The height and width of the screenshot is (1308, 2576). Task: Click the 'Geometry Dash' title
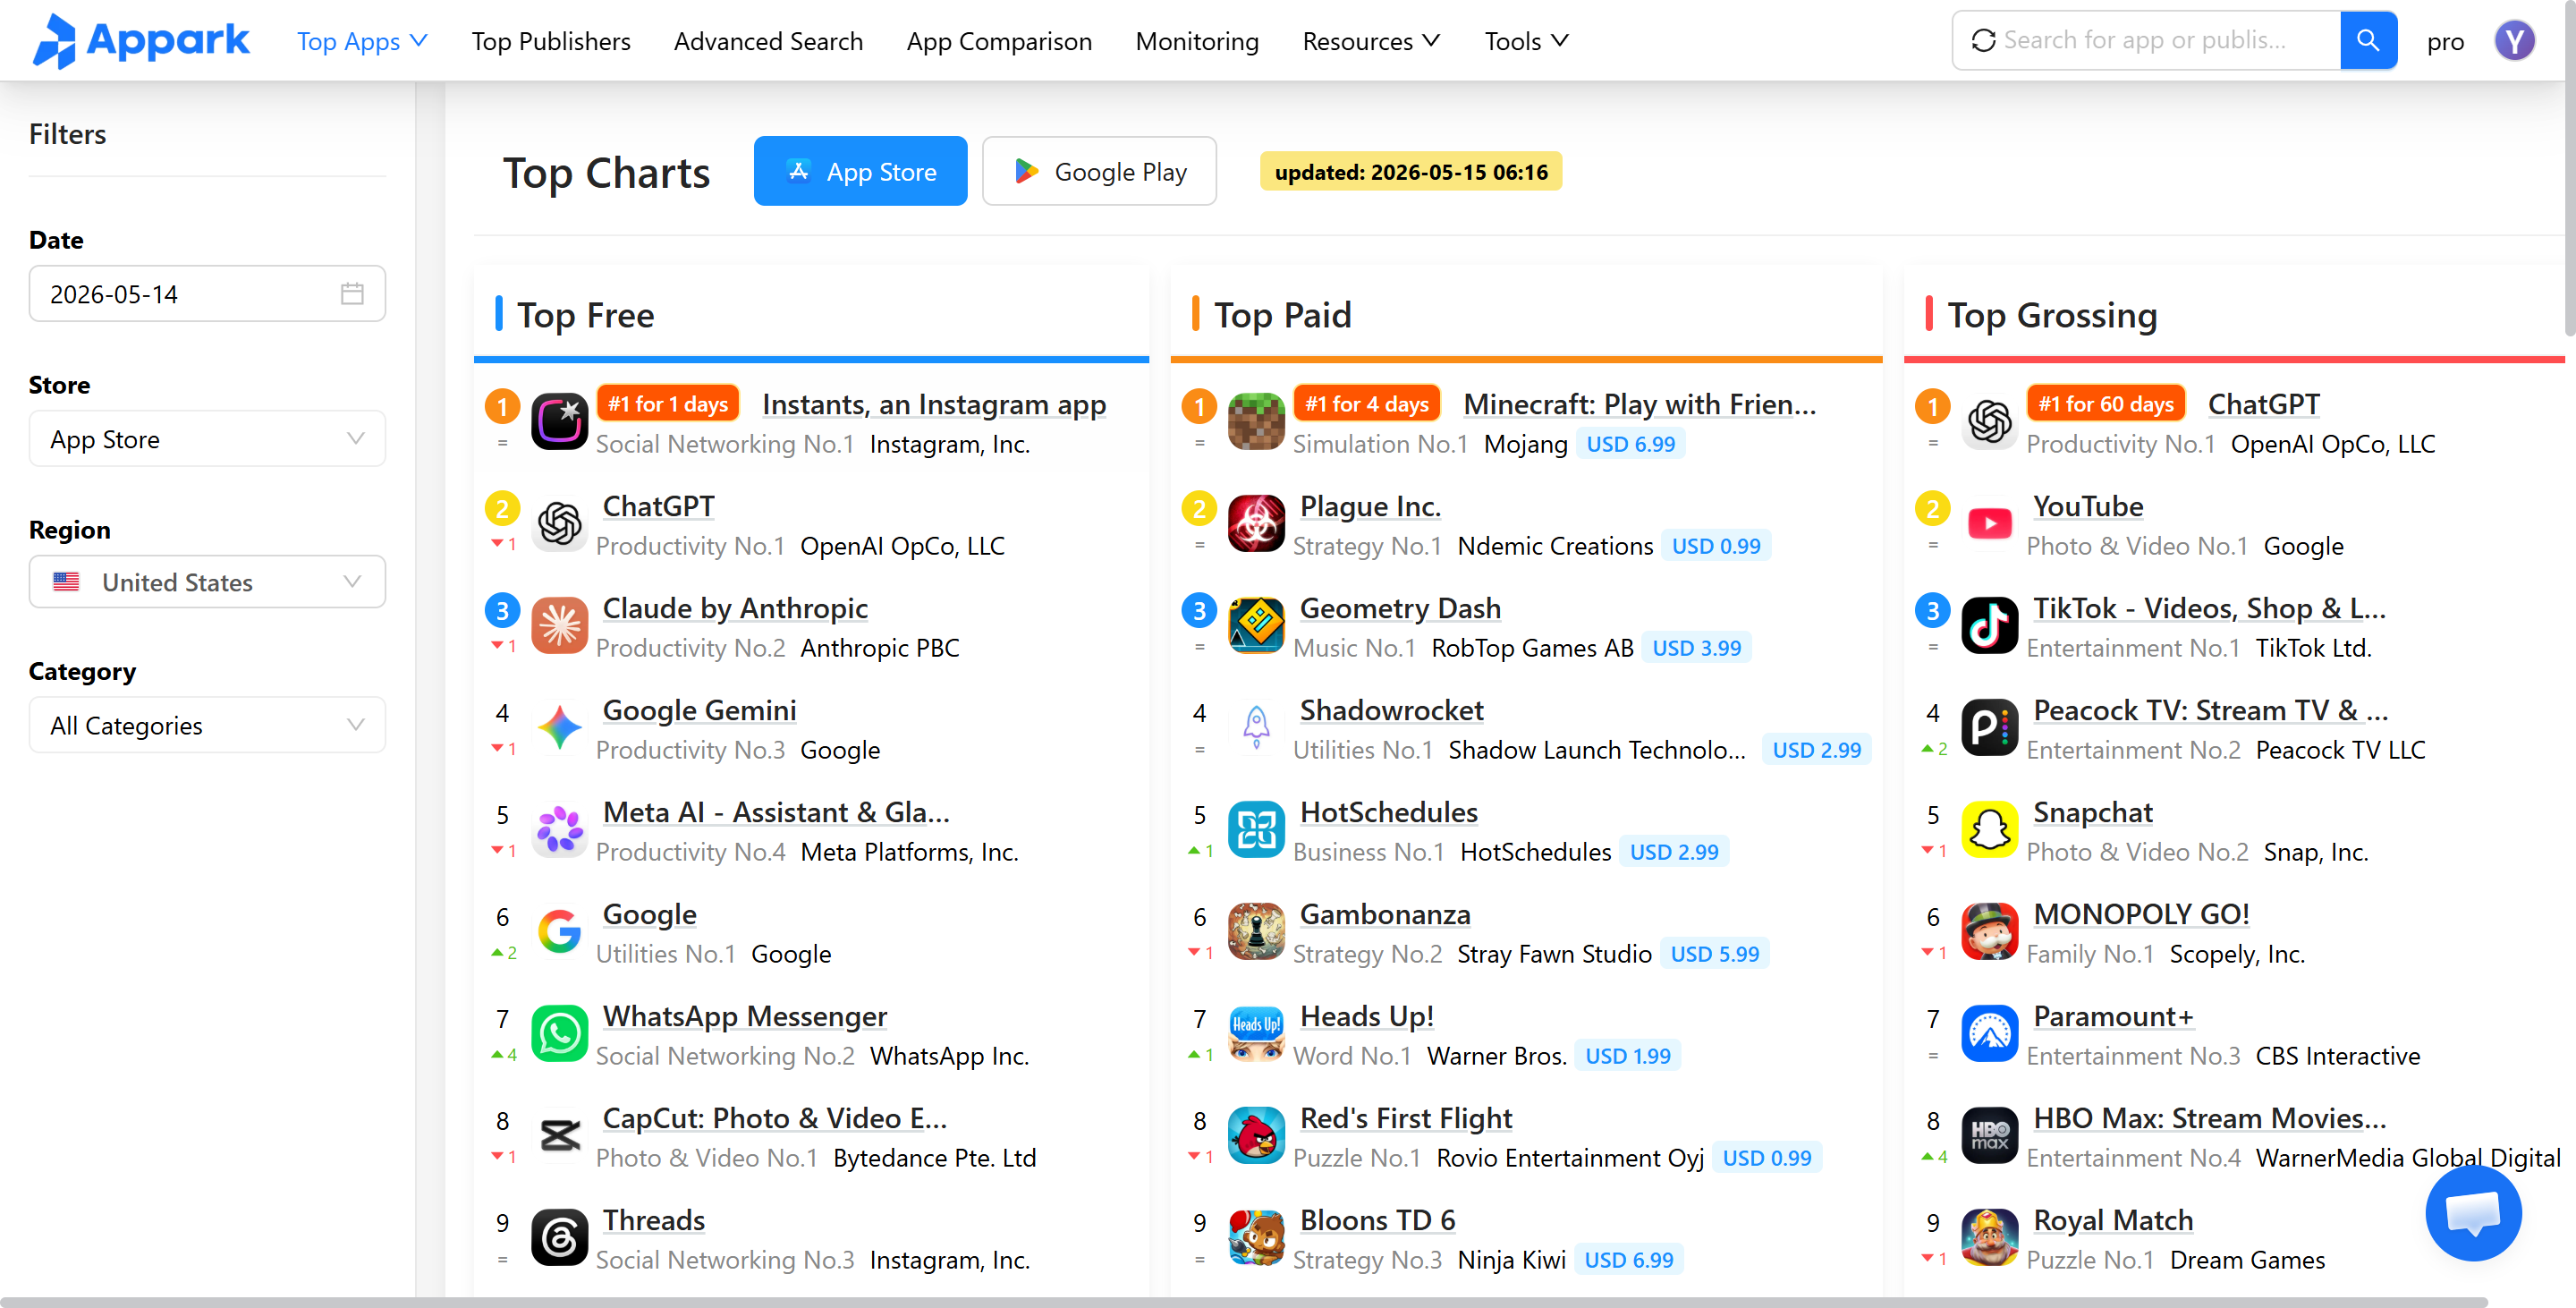pyautogui.click(x=1400, y=609)
